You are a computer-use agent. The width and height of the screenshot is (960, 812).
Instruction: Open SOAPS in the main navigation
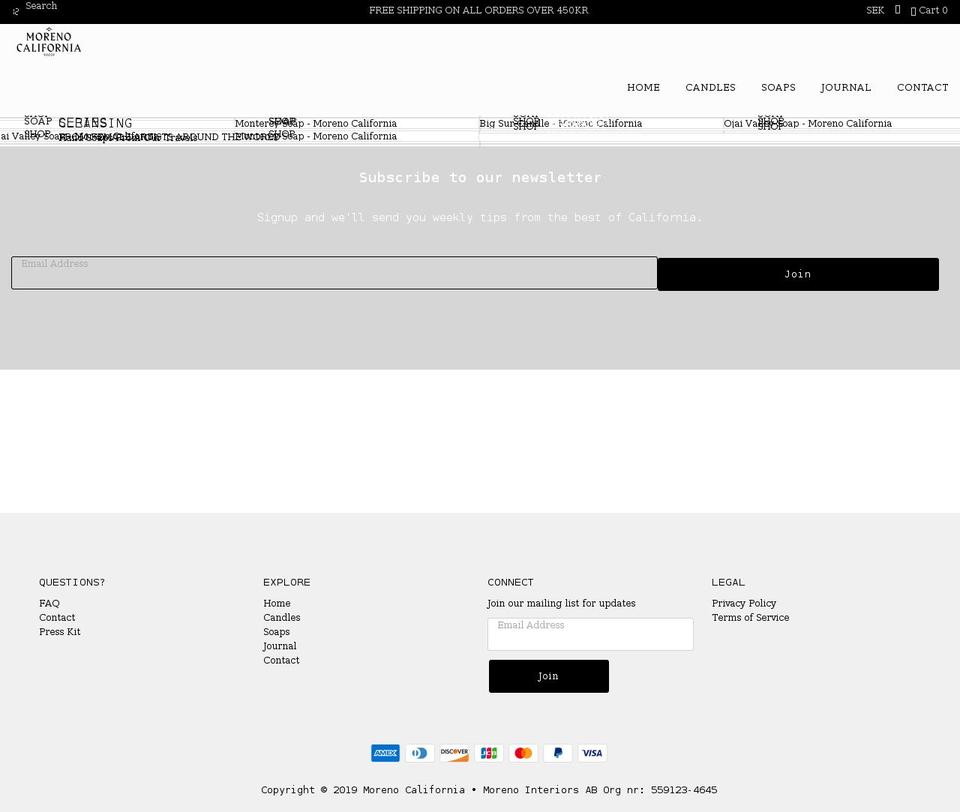pos(778,88)
